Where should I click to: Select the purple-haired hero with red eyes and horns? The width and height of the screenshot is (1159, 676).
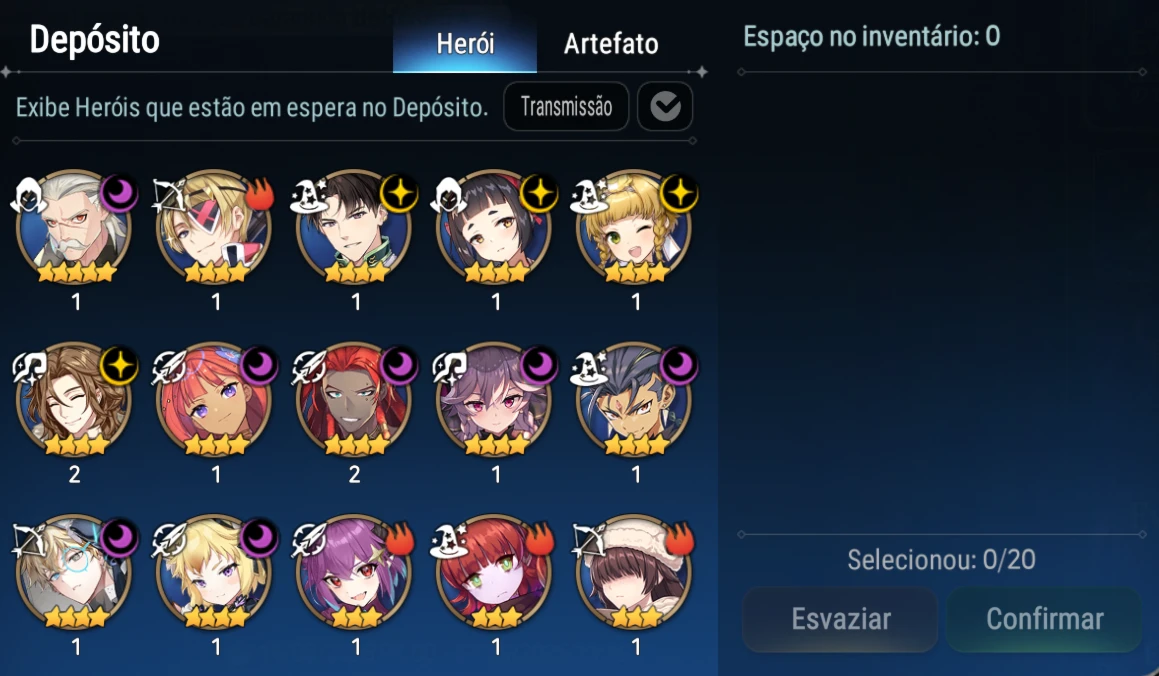[494, 400]
